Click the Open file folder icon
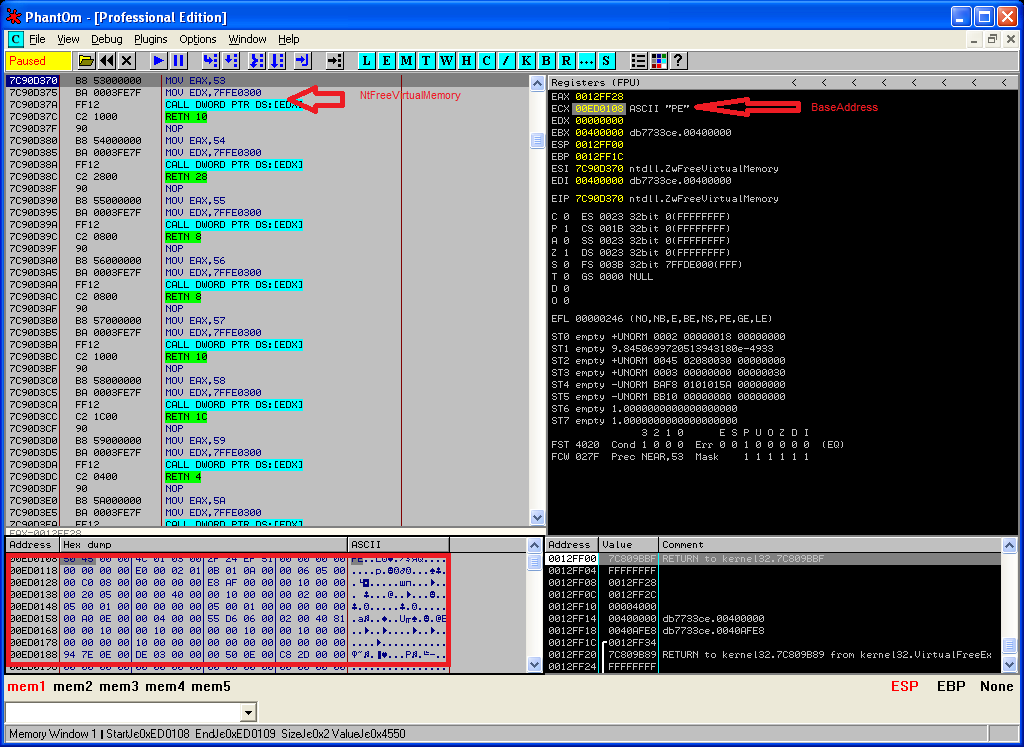Viewport: 1024px width, 747px height. point(87,61)
